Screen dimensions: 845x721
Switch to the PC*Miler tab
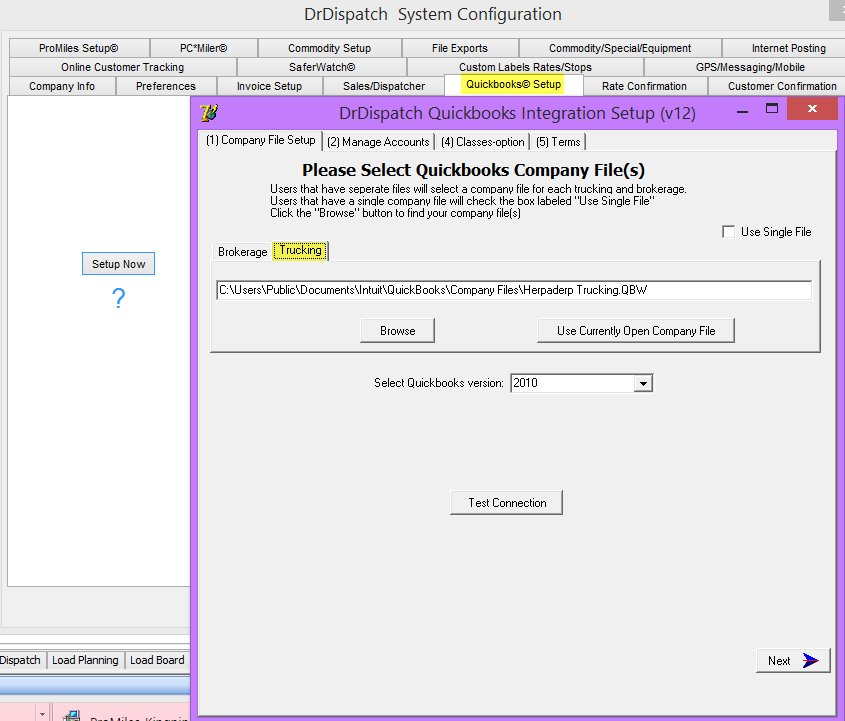click(204, 48)
